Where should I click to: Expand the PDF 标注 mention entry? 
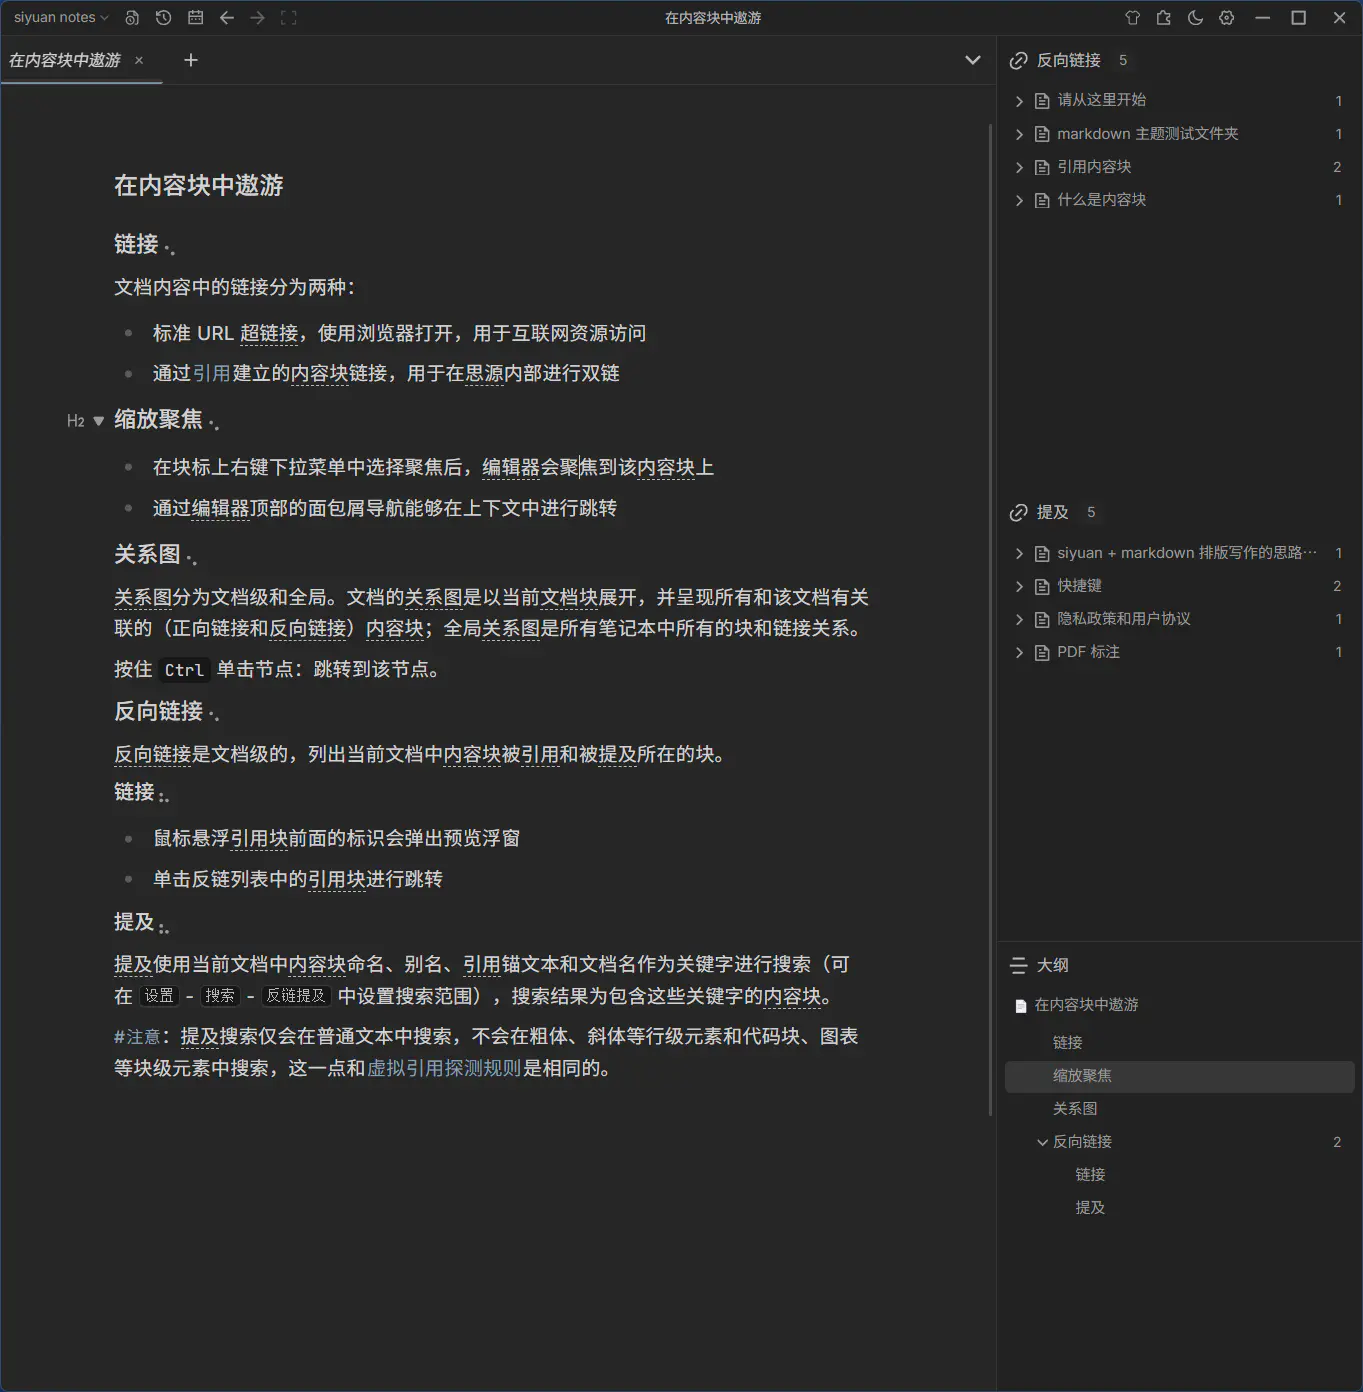pos(1019,652)
